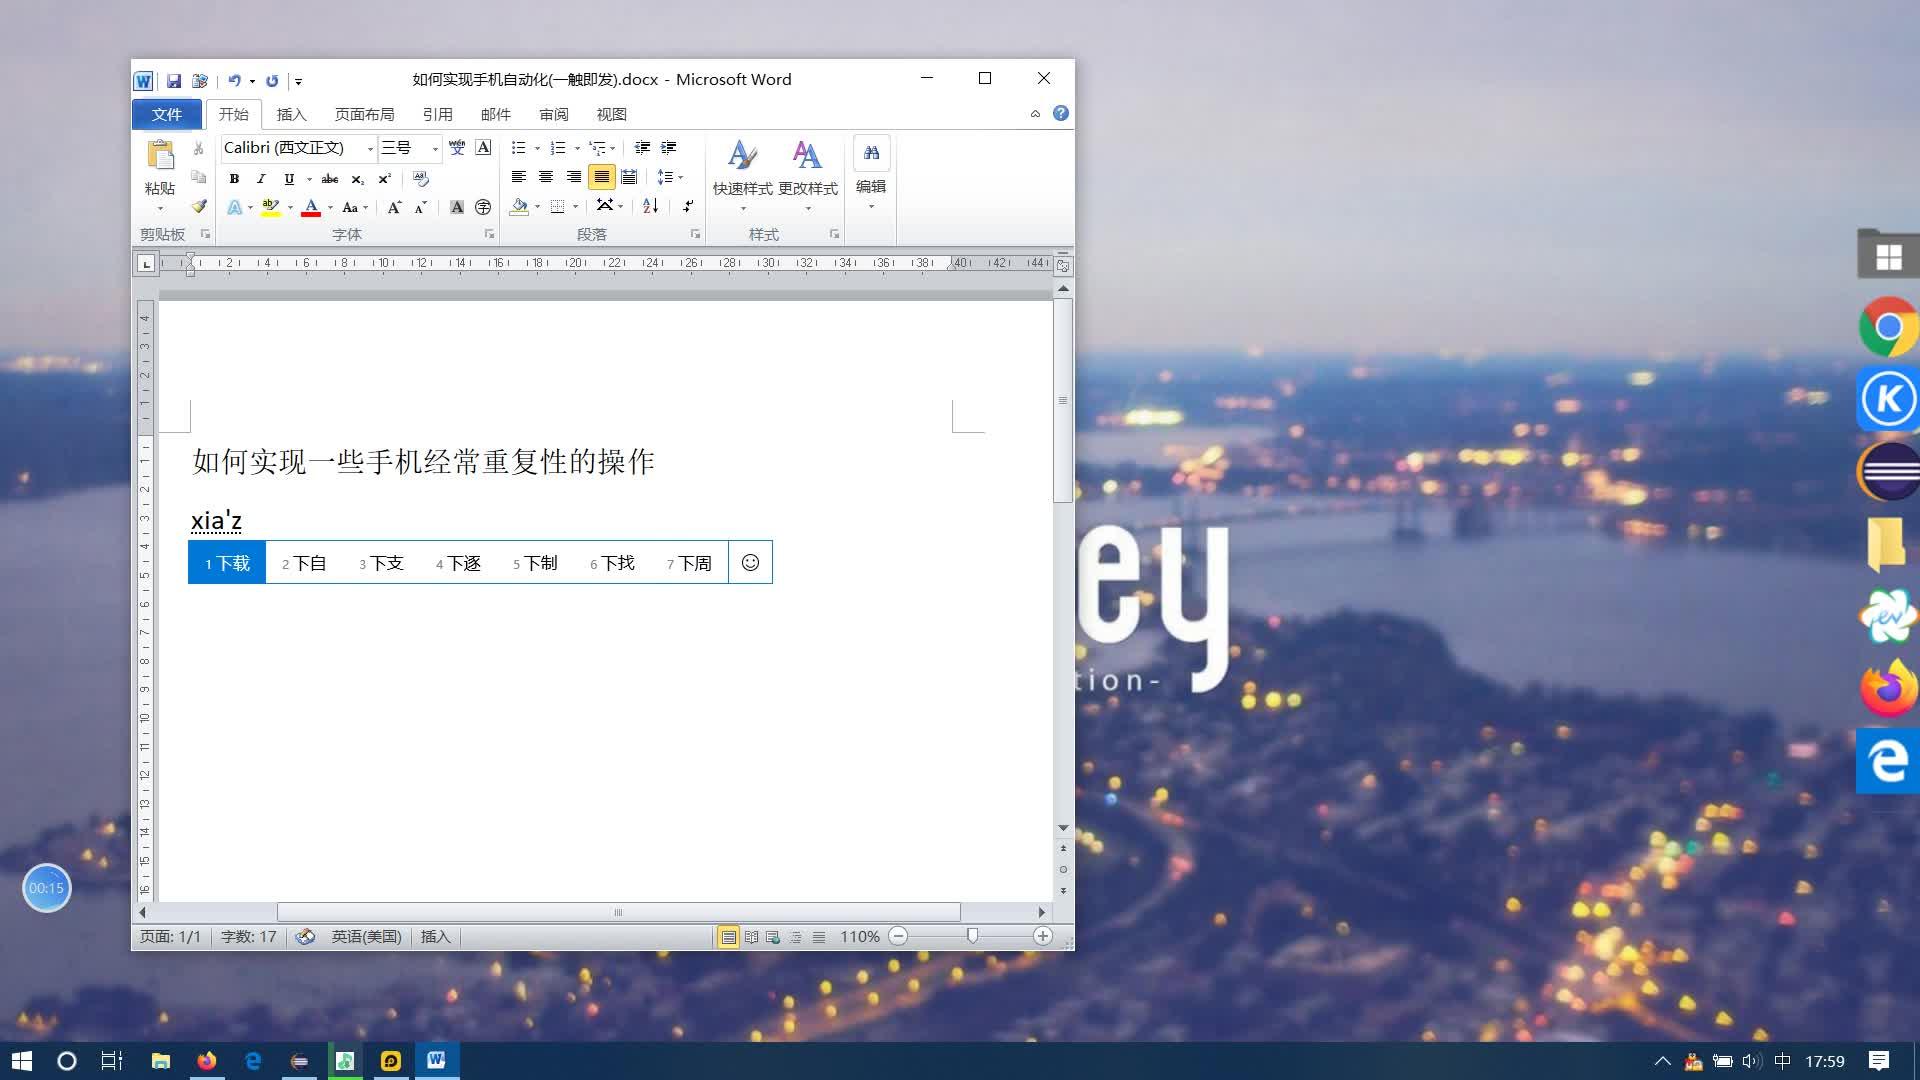Open the font size (三号) dropdown
This screenshot has width=1920, height=1080.
pyautogui.click(x=435, y=148)
